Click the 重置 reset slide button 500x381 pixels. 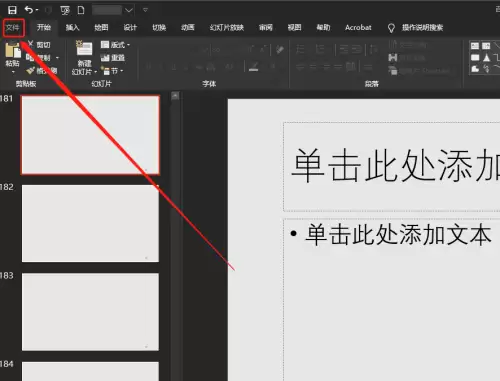click(113, 58)
